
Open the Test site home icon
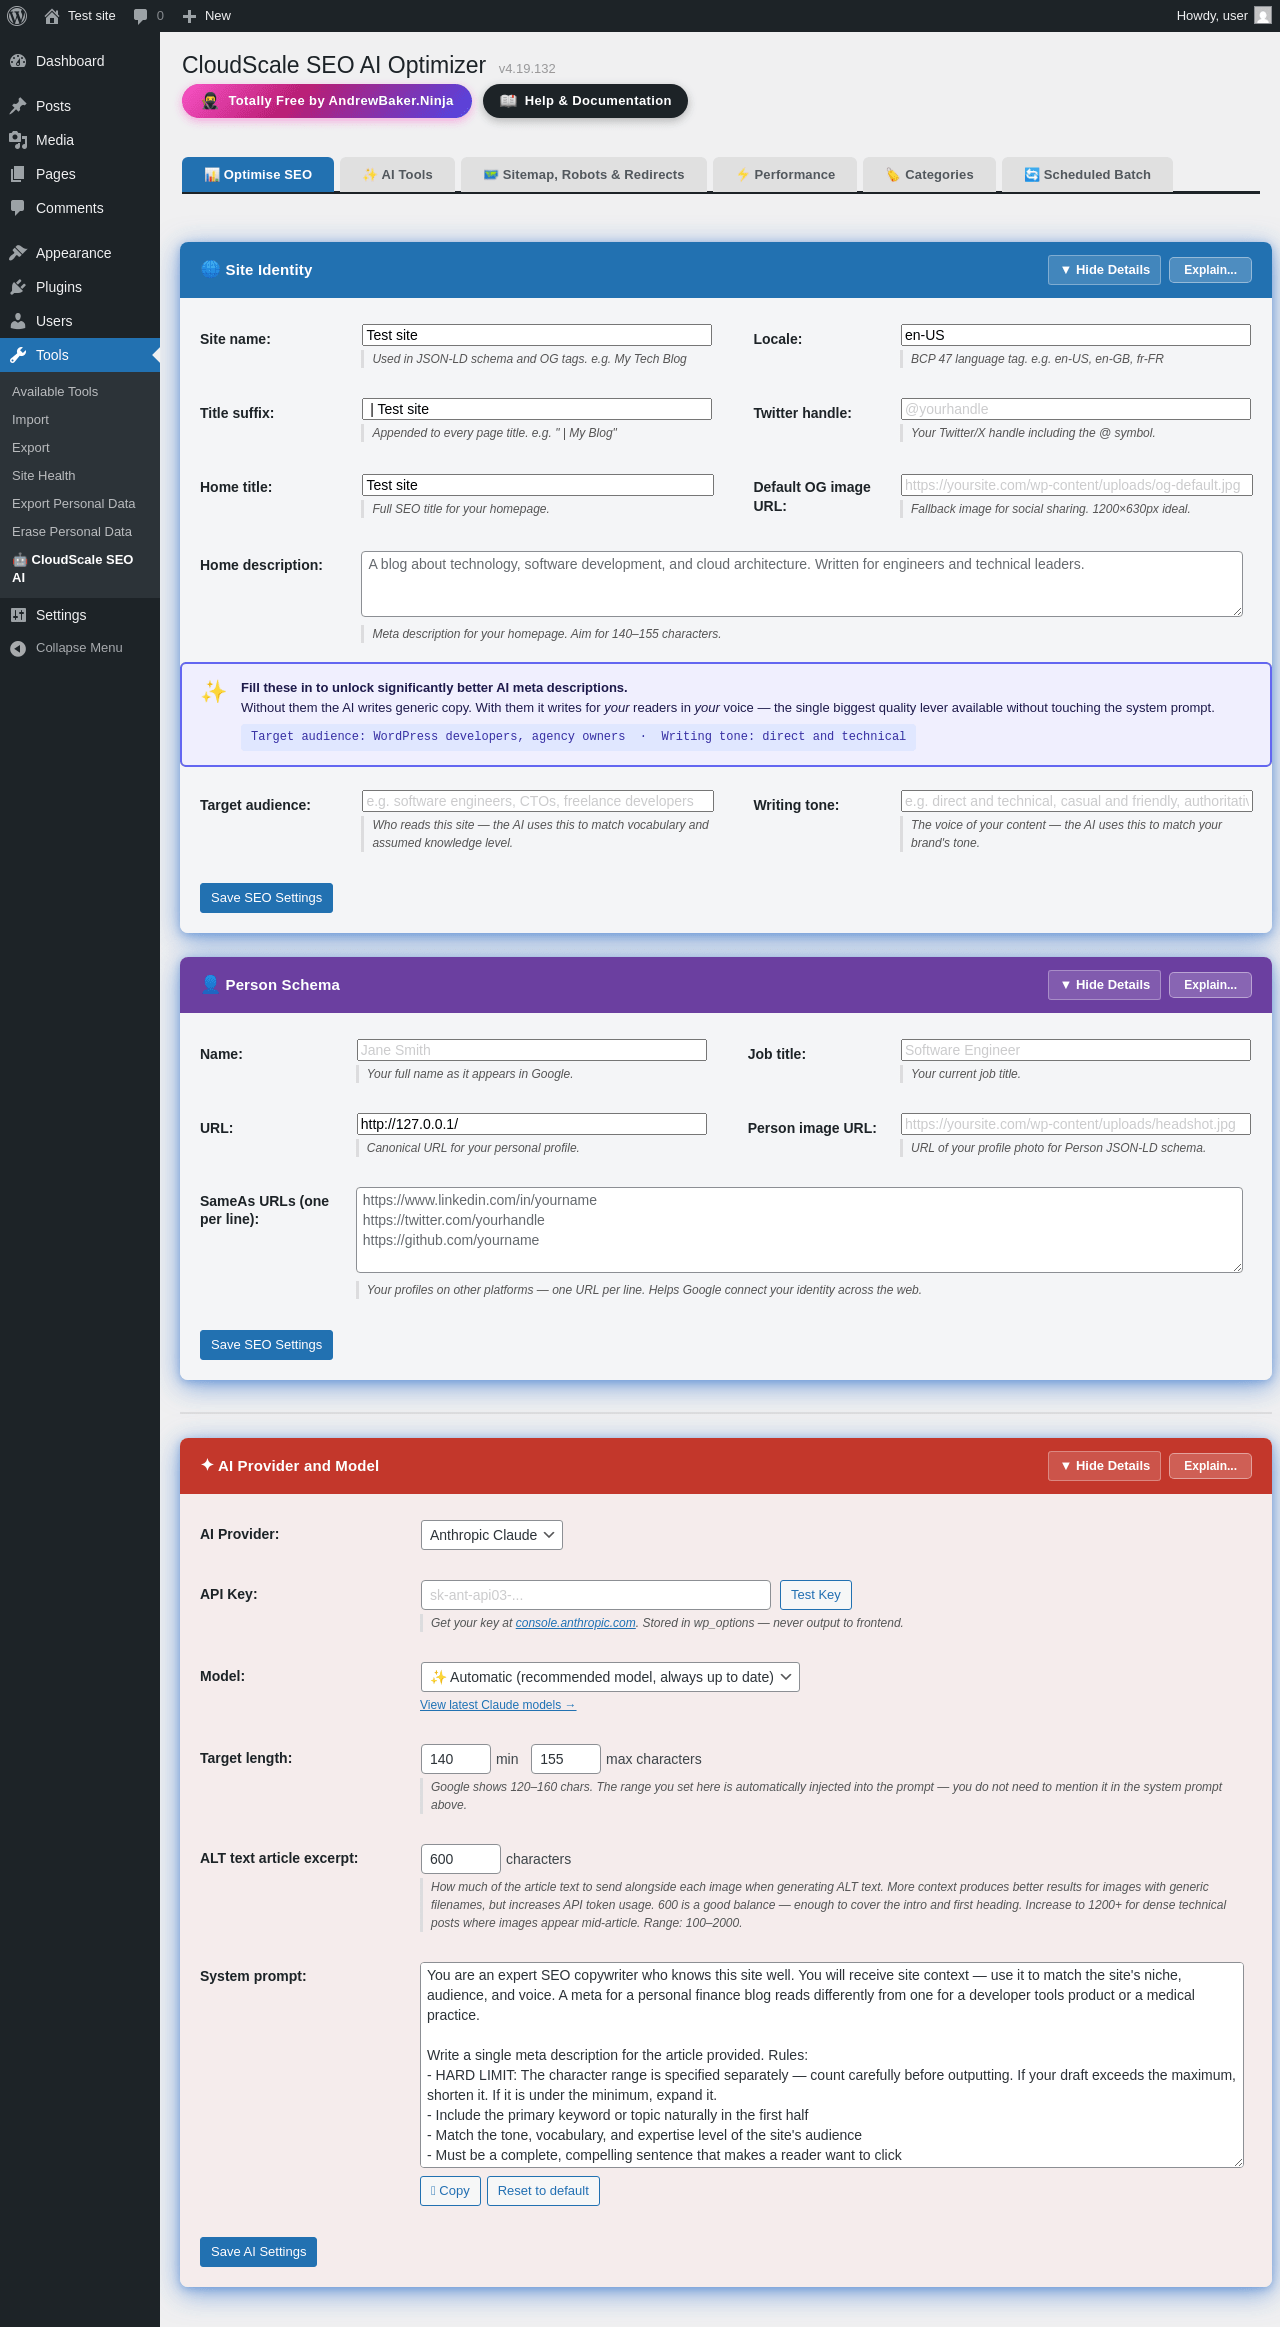pyautogui.click(x=52, y=16)
